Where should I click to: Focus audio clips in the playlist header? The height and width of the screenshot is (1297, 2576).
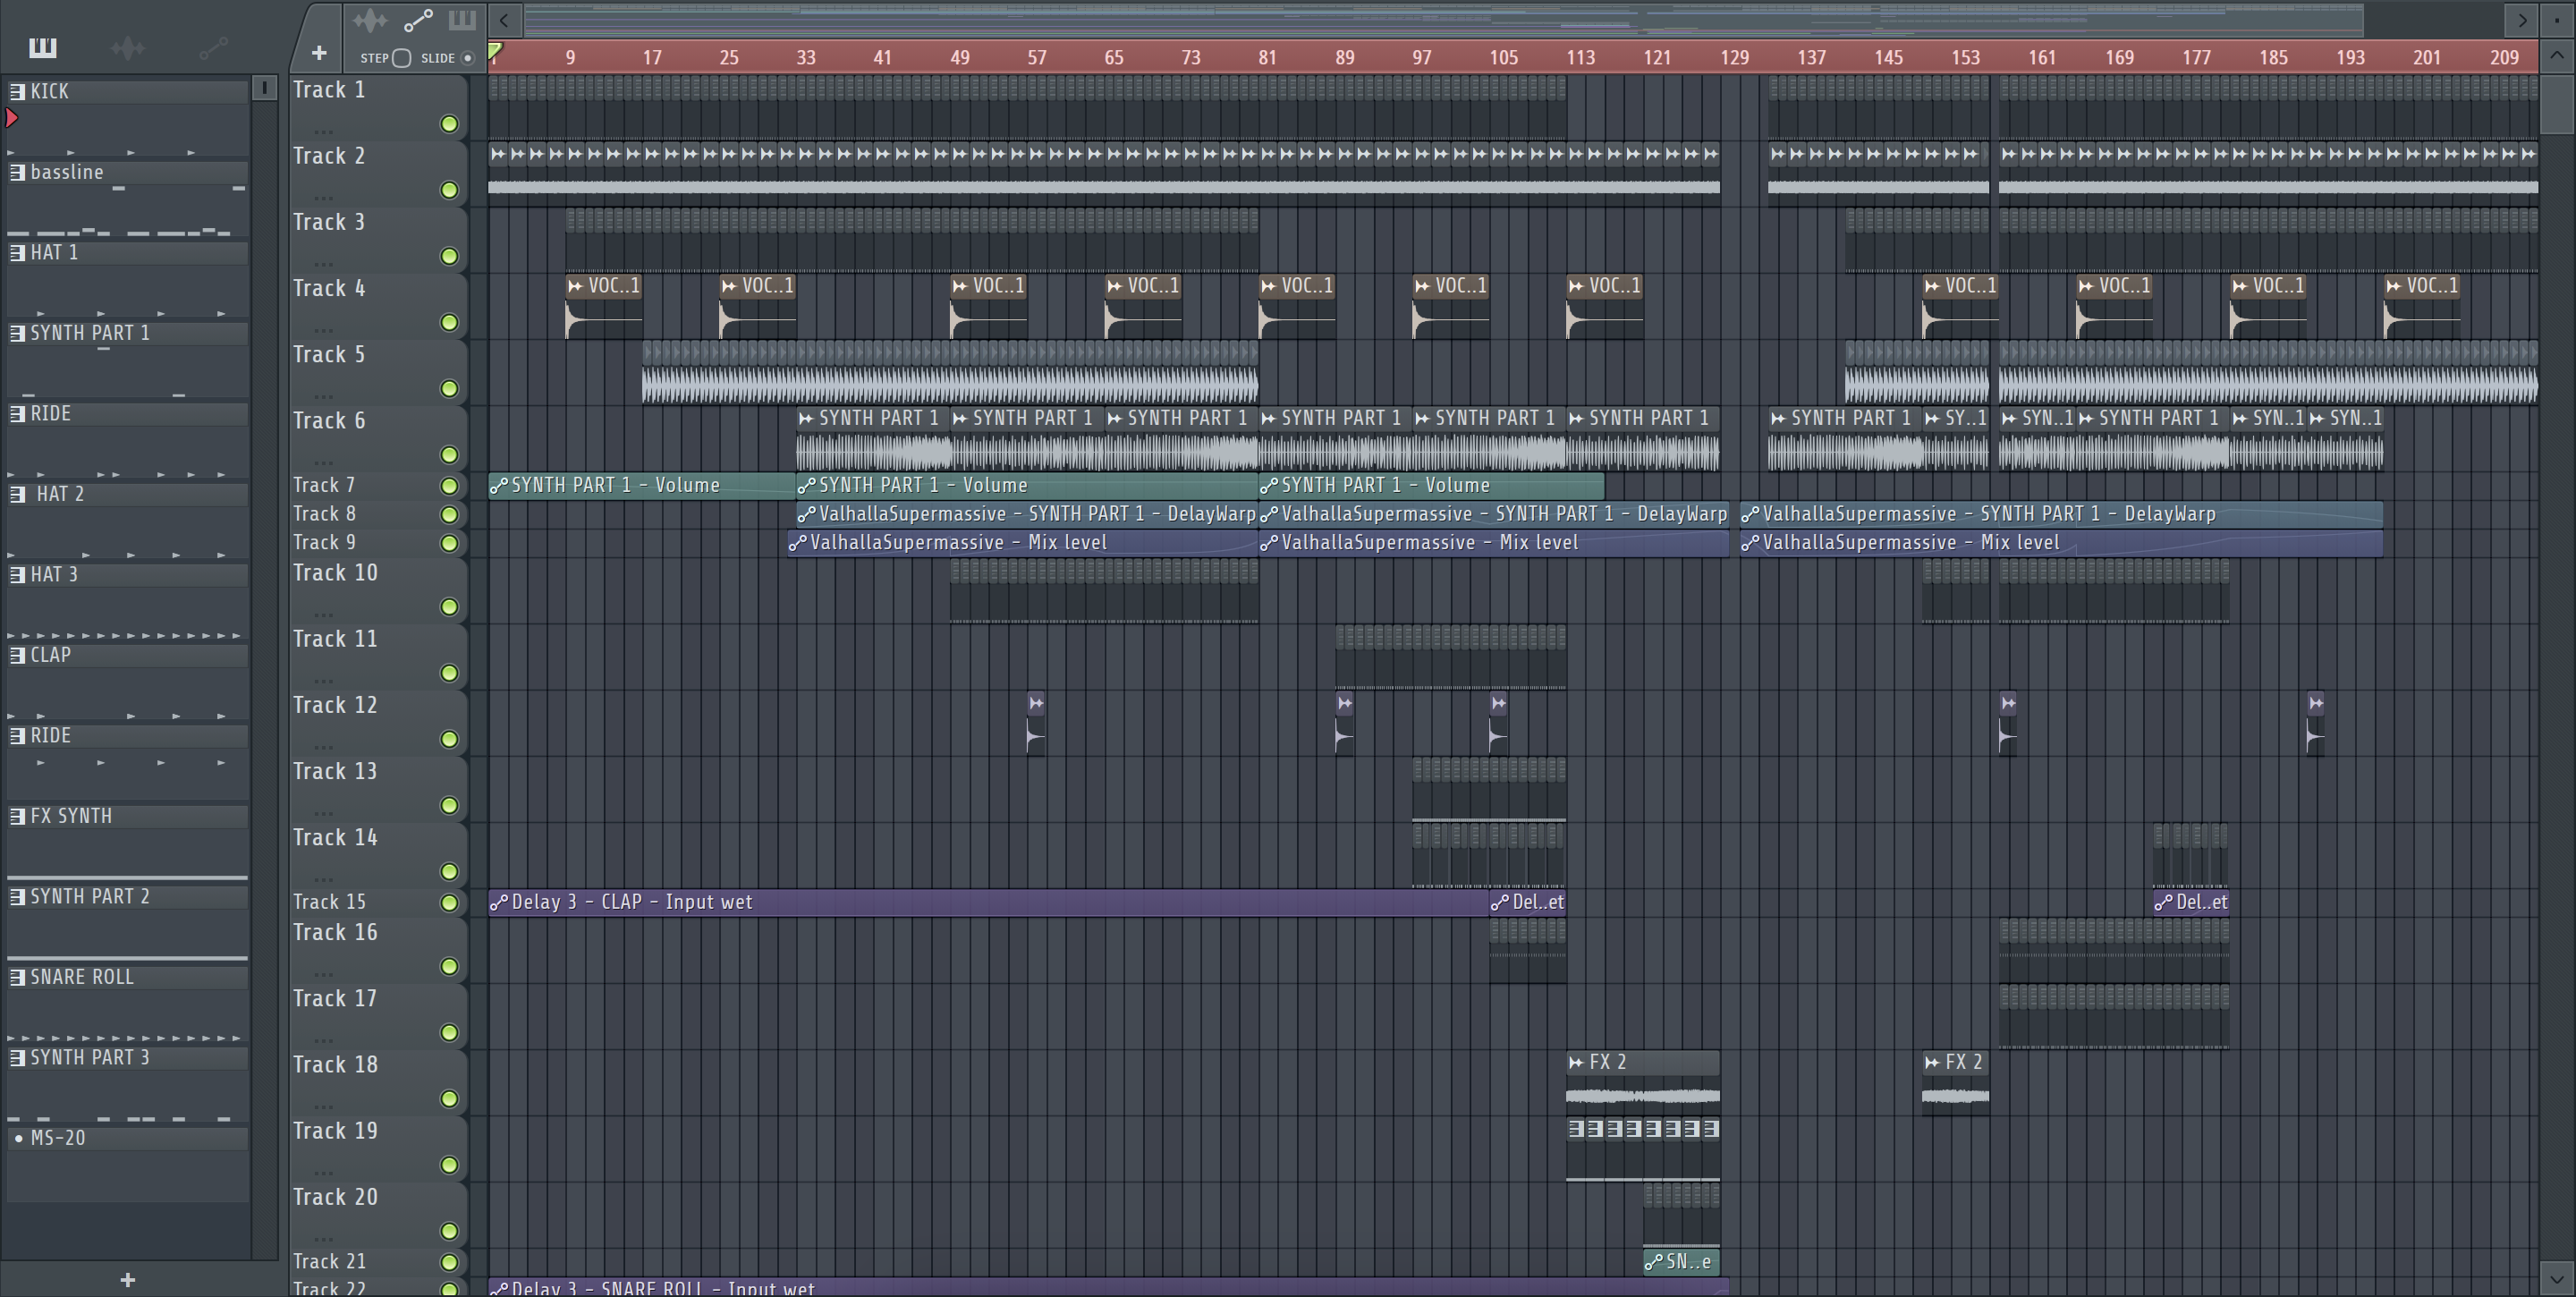tap(370, 20)
